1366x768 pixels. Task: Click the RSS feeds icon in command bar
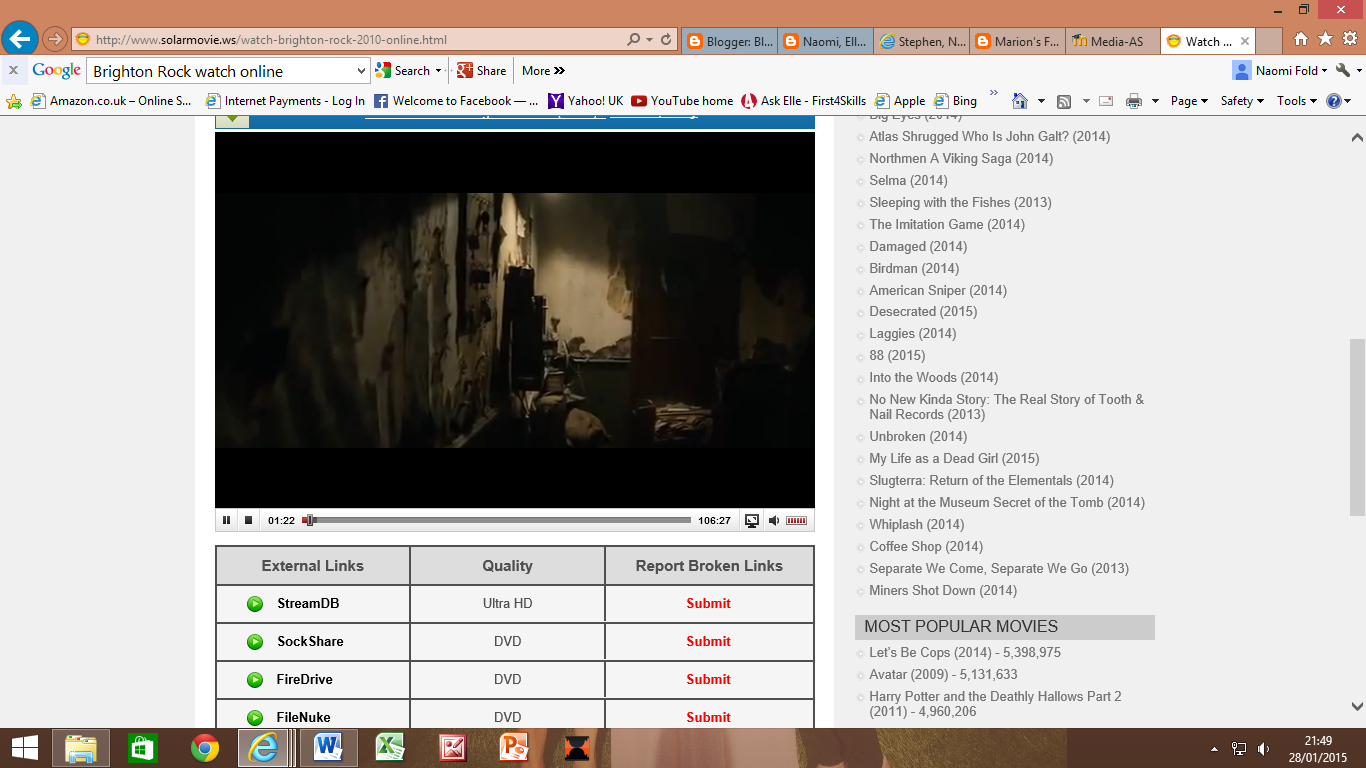1064,101
